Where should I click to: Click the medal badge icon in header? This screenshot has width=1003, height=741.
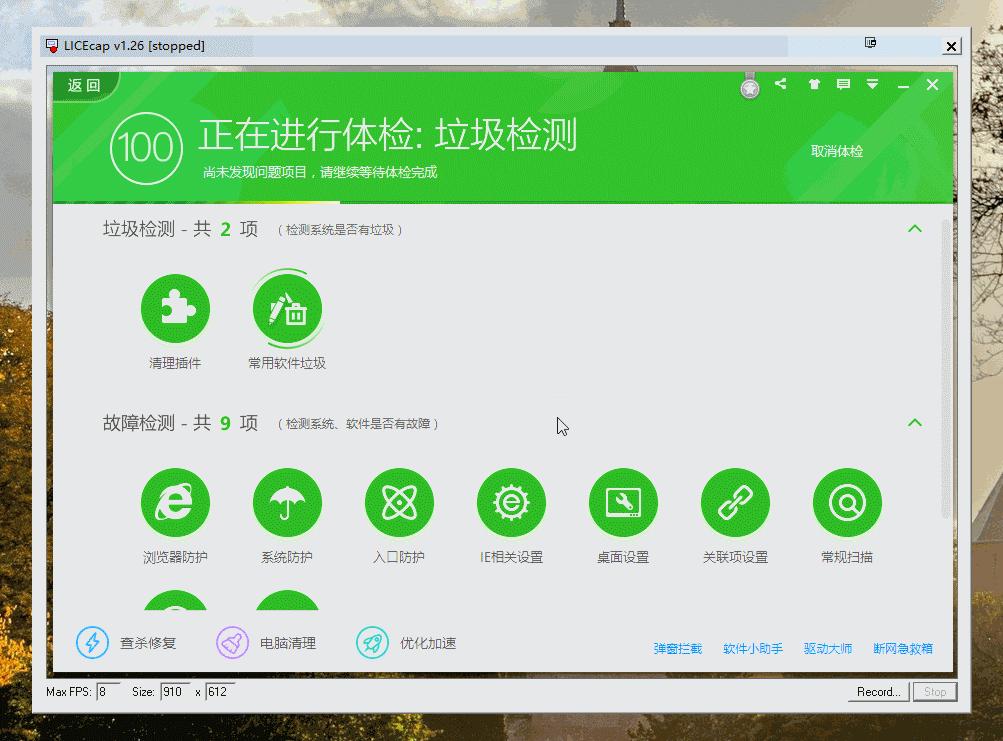coord(750,86)
